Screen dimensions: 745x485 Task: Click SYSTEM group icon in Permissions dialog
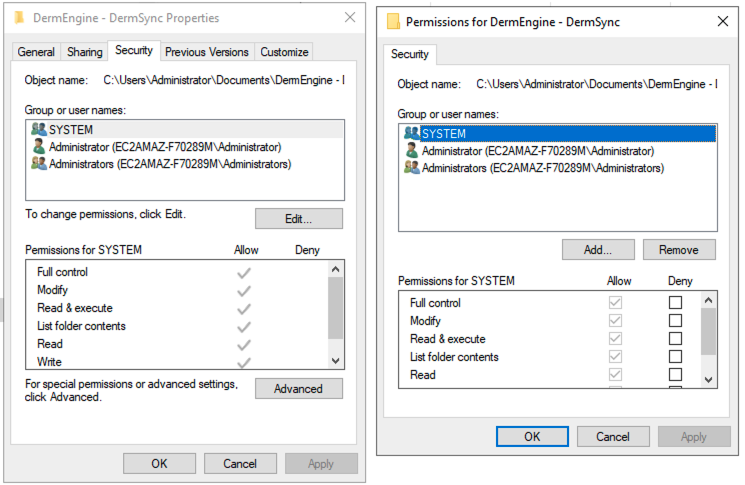(411, 133)
